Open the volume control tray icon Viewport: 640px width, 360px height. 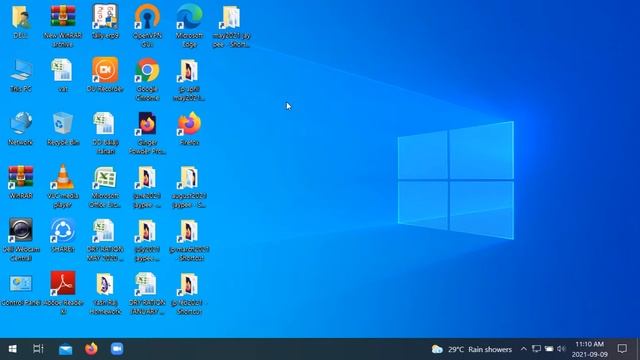[x=562, y=349]
